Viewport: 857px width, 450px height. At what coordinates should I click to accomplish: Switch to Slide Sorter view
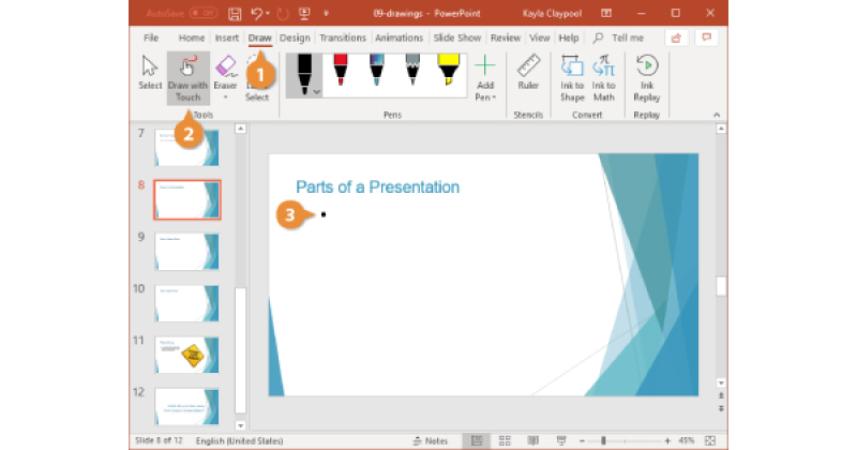[x=504, y=441]
